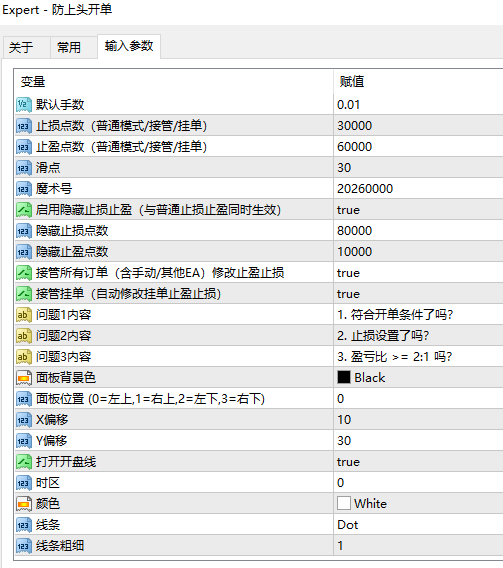The image size is (503, 568).
Task: Toggle the true value of 打开开盘线
Action: tap(418, 462)
